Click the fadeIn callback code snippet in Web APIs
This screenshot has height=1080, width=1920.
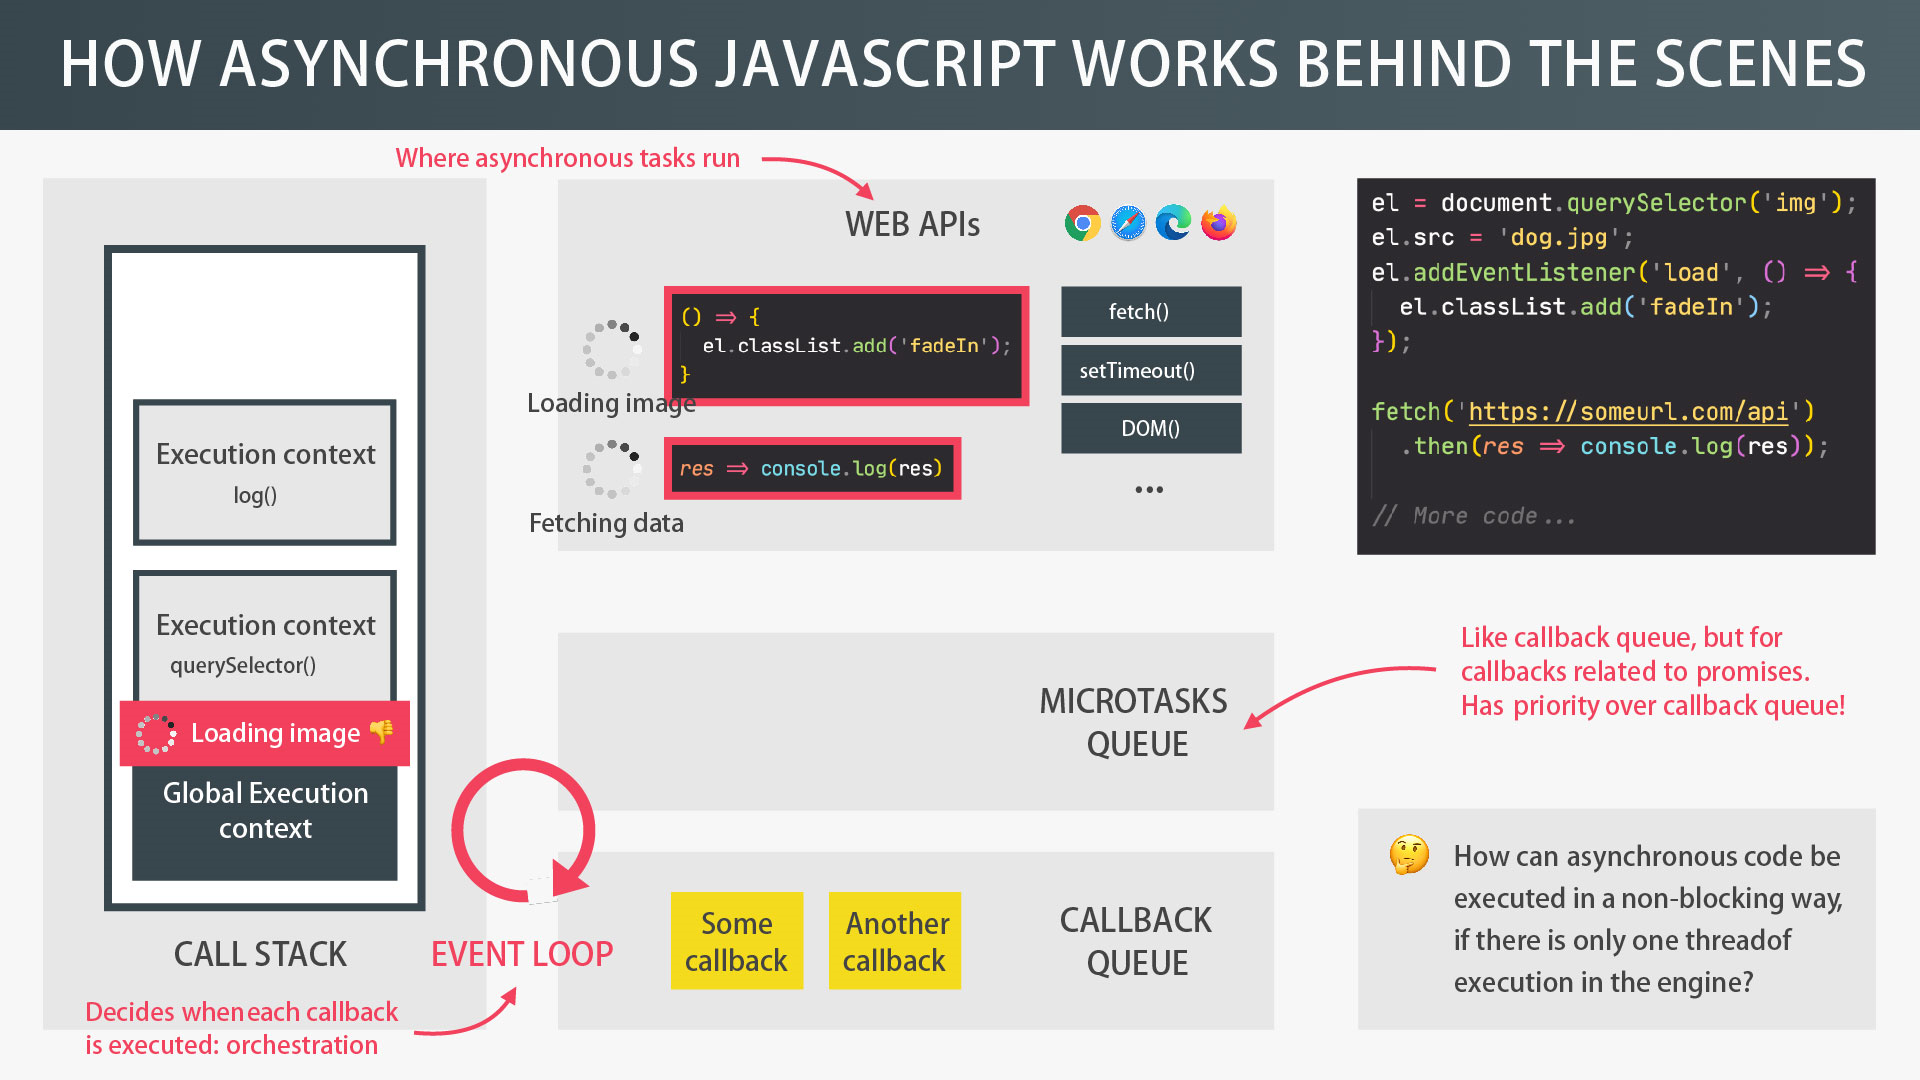pos(846,346)
